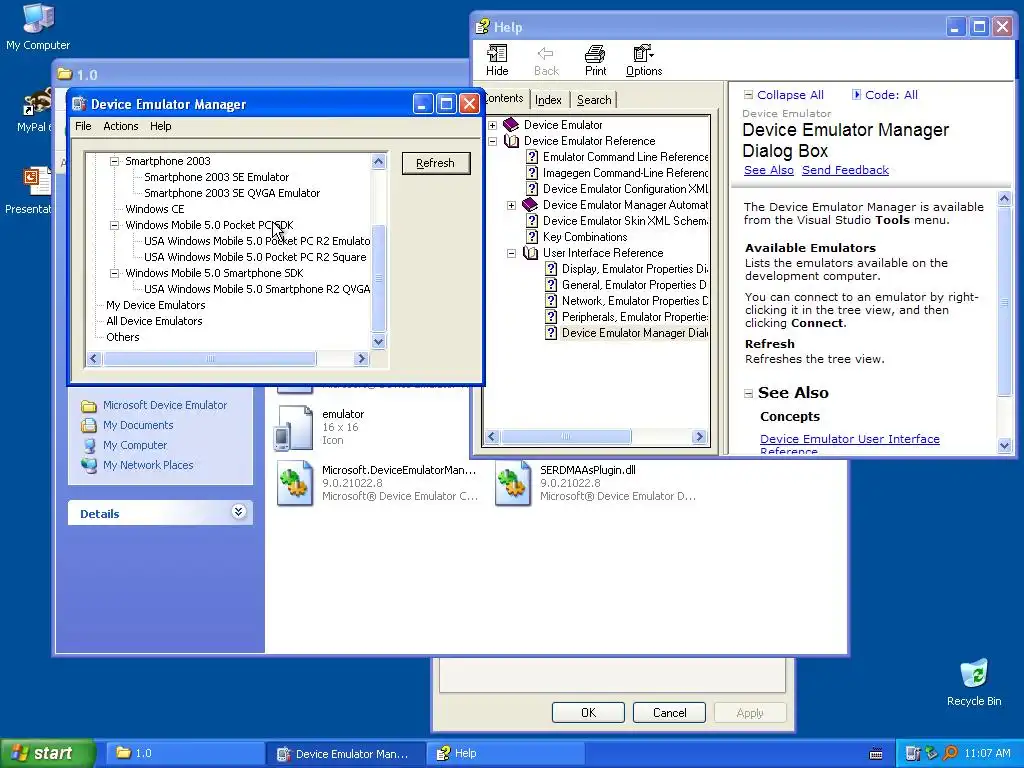
Task: Select Windows CE tree item
Action: coord(155,209)
